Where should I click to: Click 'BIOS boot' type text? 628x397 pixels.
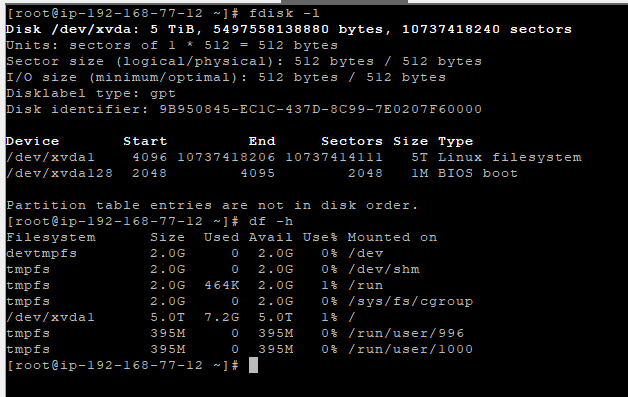tap(477, 173)
